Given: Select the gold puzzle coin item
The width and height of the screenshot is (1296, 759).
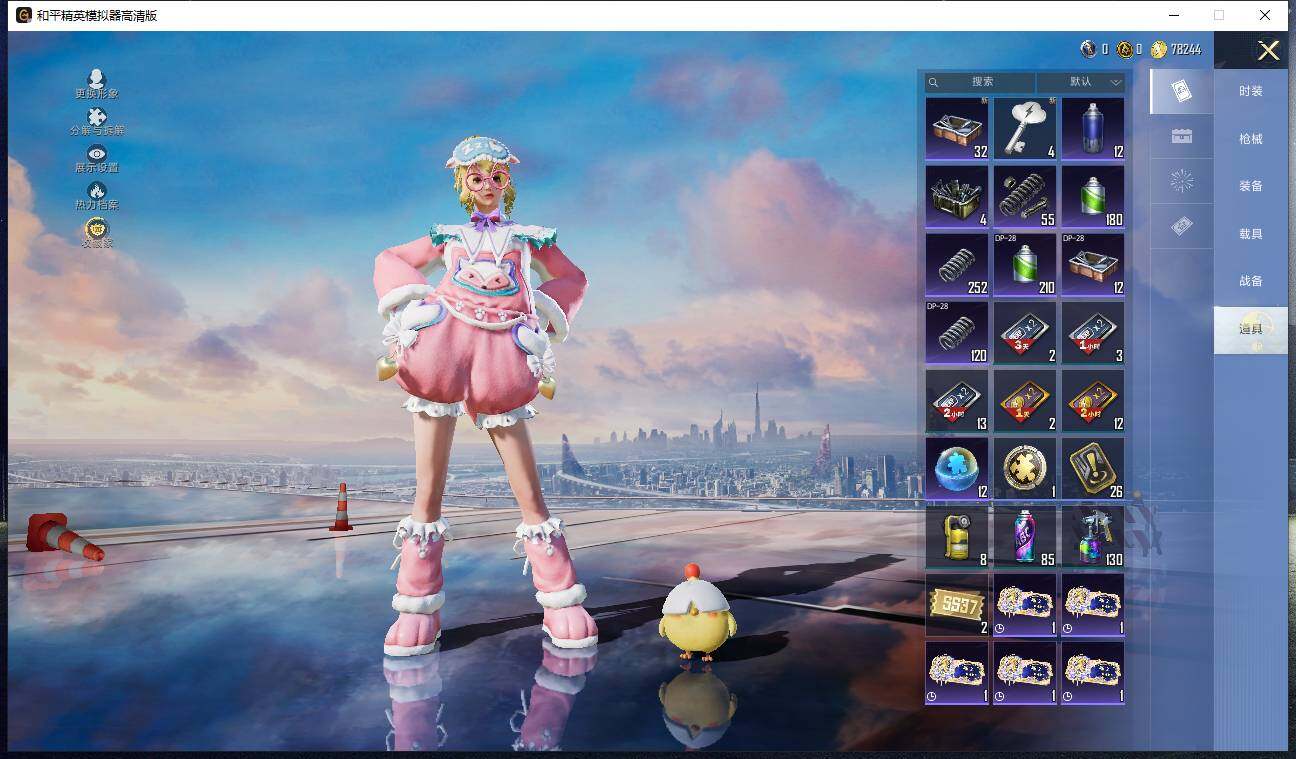Looking at the screenshot, I should pos(1025,469).
